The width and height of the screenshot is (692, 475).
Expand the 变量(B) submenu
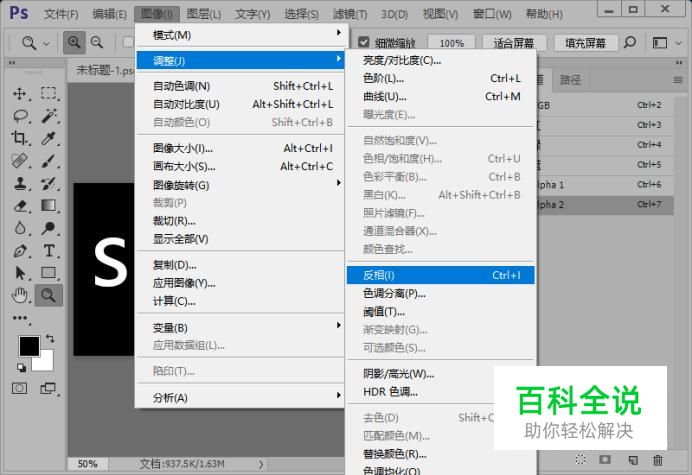[241, 328]
